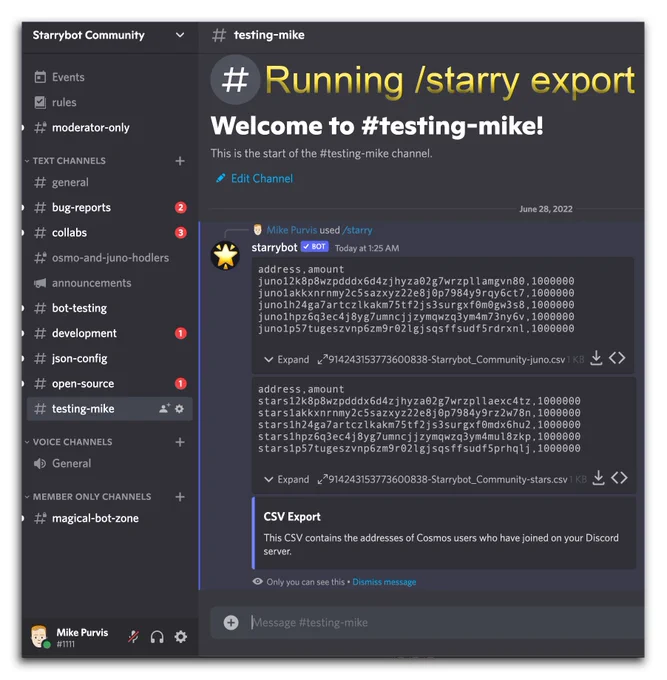Screen dimensions: 667x680
Task: Open the collabs channel
Action: click(61, 232)
